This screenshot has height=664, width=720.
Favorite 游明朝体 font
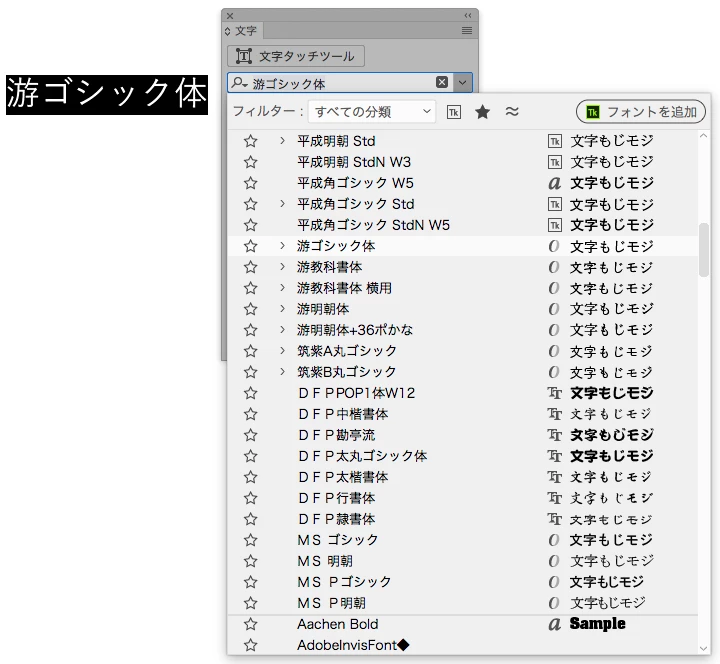tap(250, 309)
